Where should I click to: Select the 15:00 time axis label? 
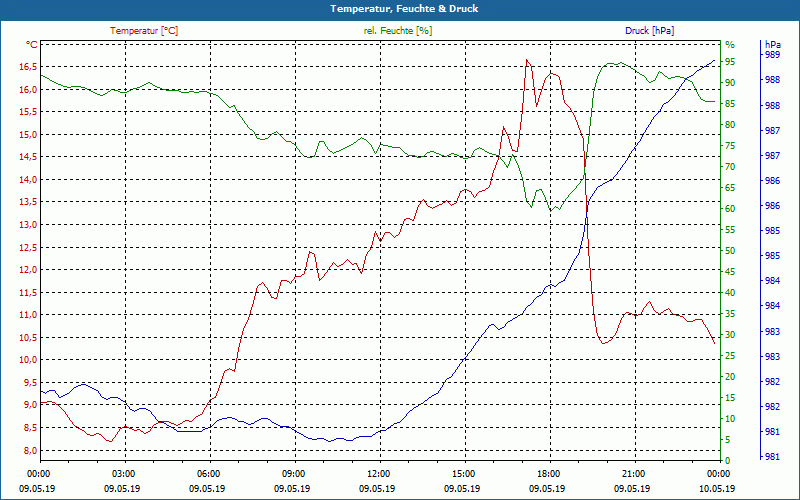tap(462, 473)
